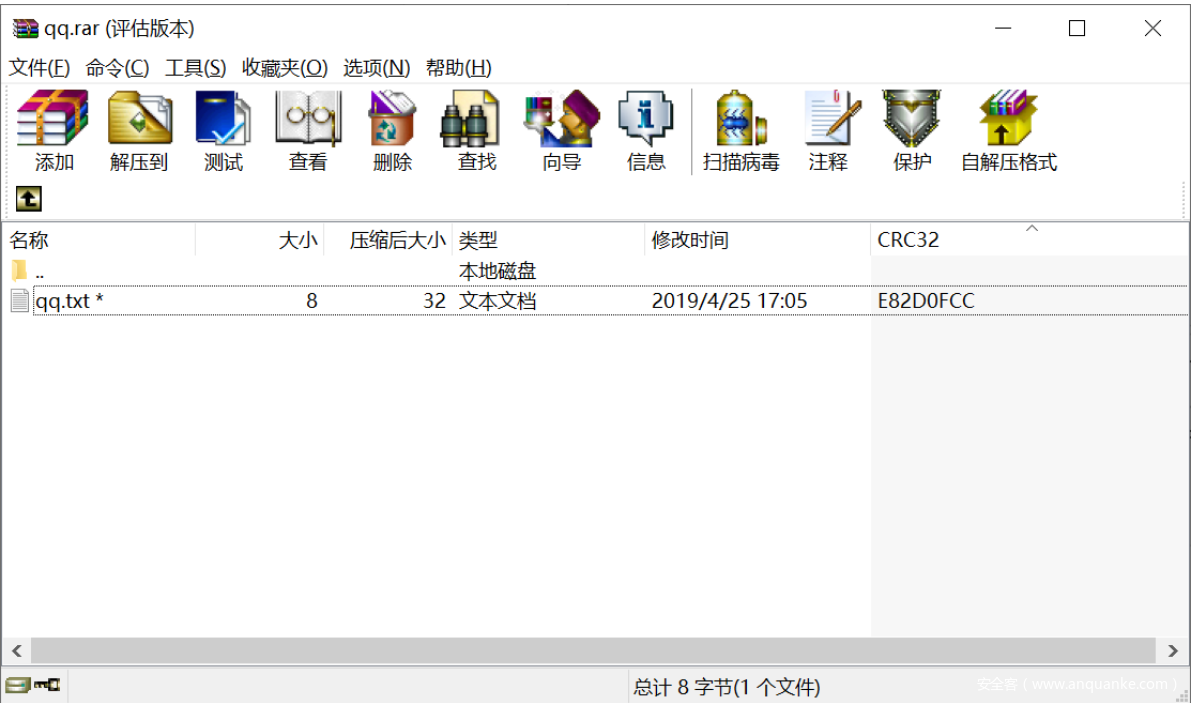The height and width of the screenshot is (703, 1193).
Task: Click the Delete (删除) toolbar icon
Action: click(x=392, y=129)
